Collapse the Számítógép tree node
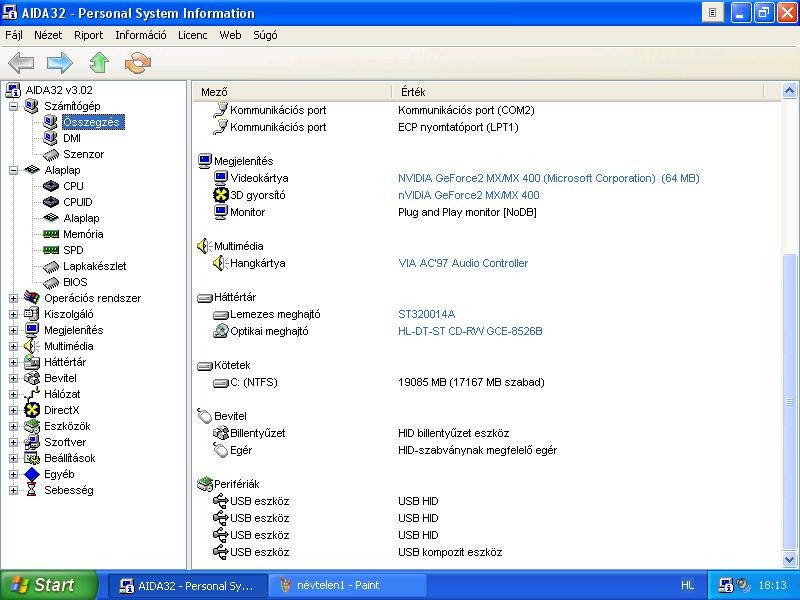800x600 pixels. [13, 106]
